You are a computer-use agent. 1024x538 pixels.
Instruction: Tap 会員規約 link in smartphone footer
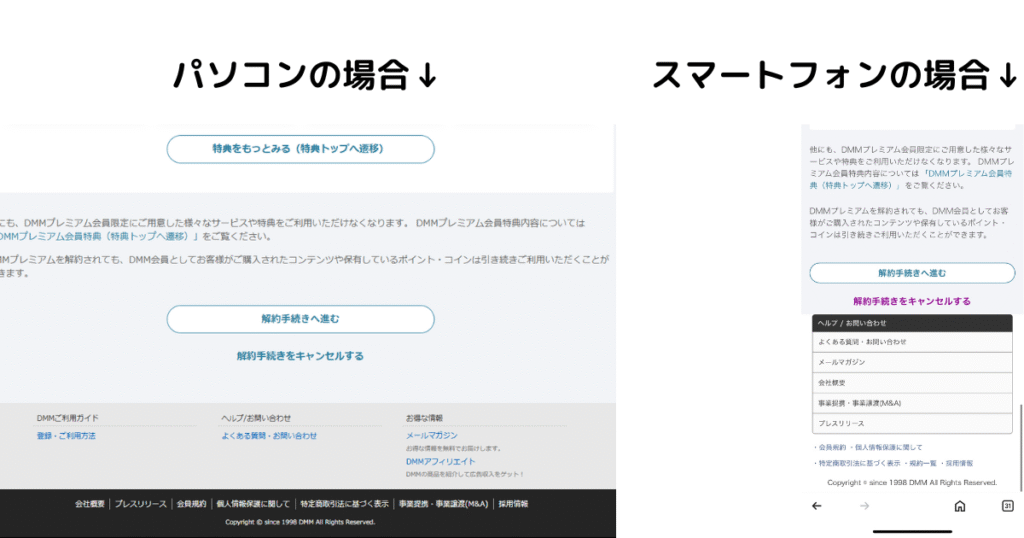click(x=832, y=447)
